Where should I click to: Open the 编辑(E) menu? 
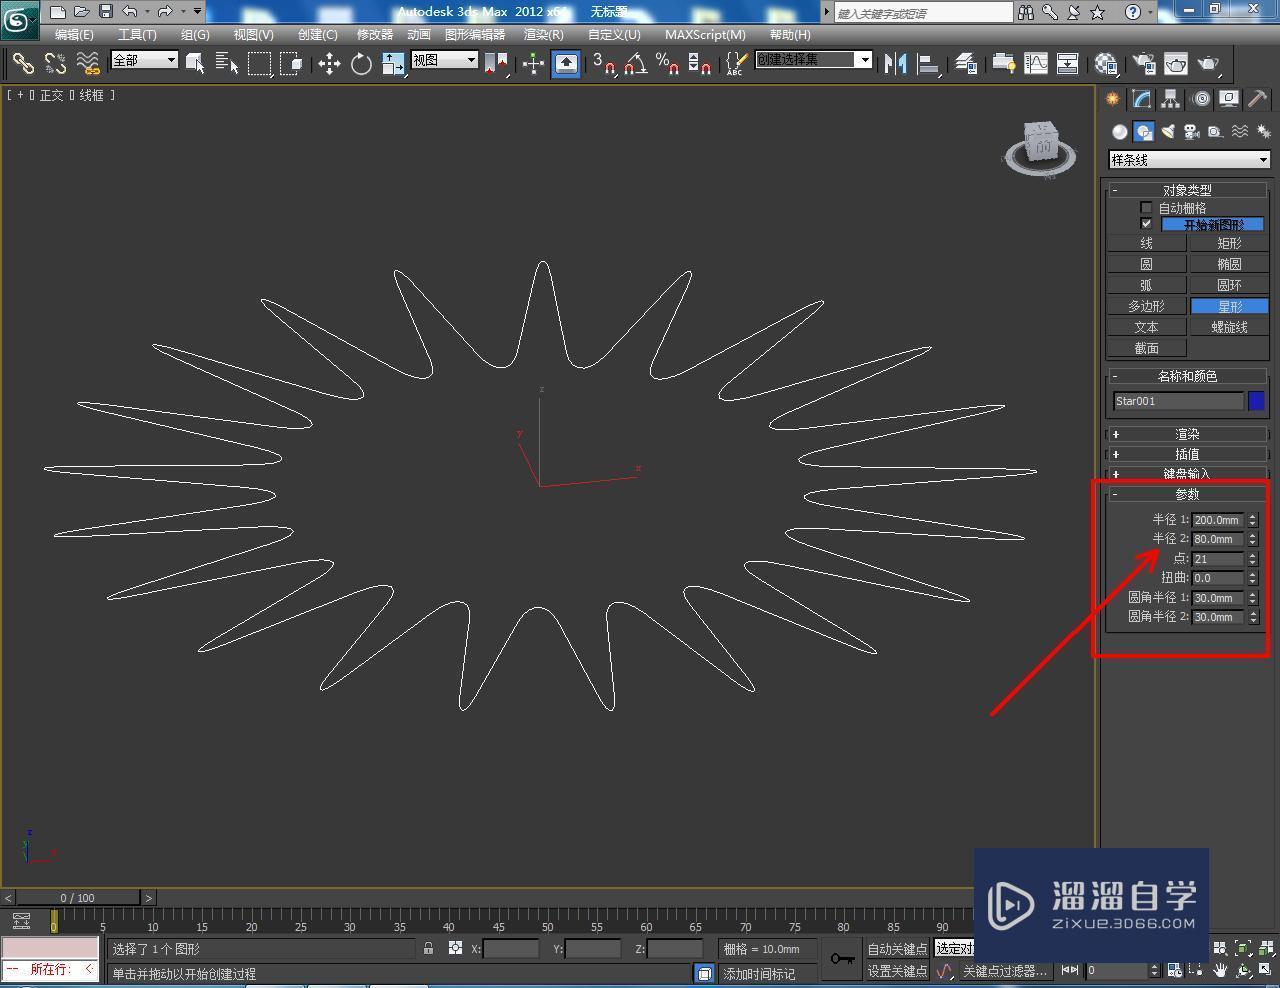74,34
